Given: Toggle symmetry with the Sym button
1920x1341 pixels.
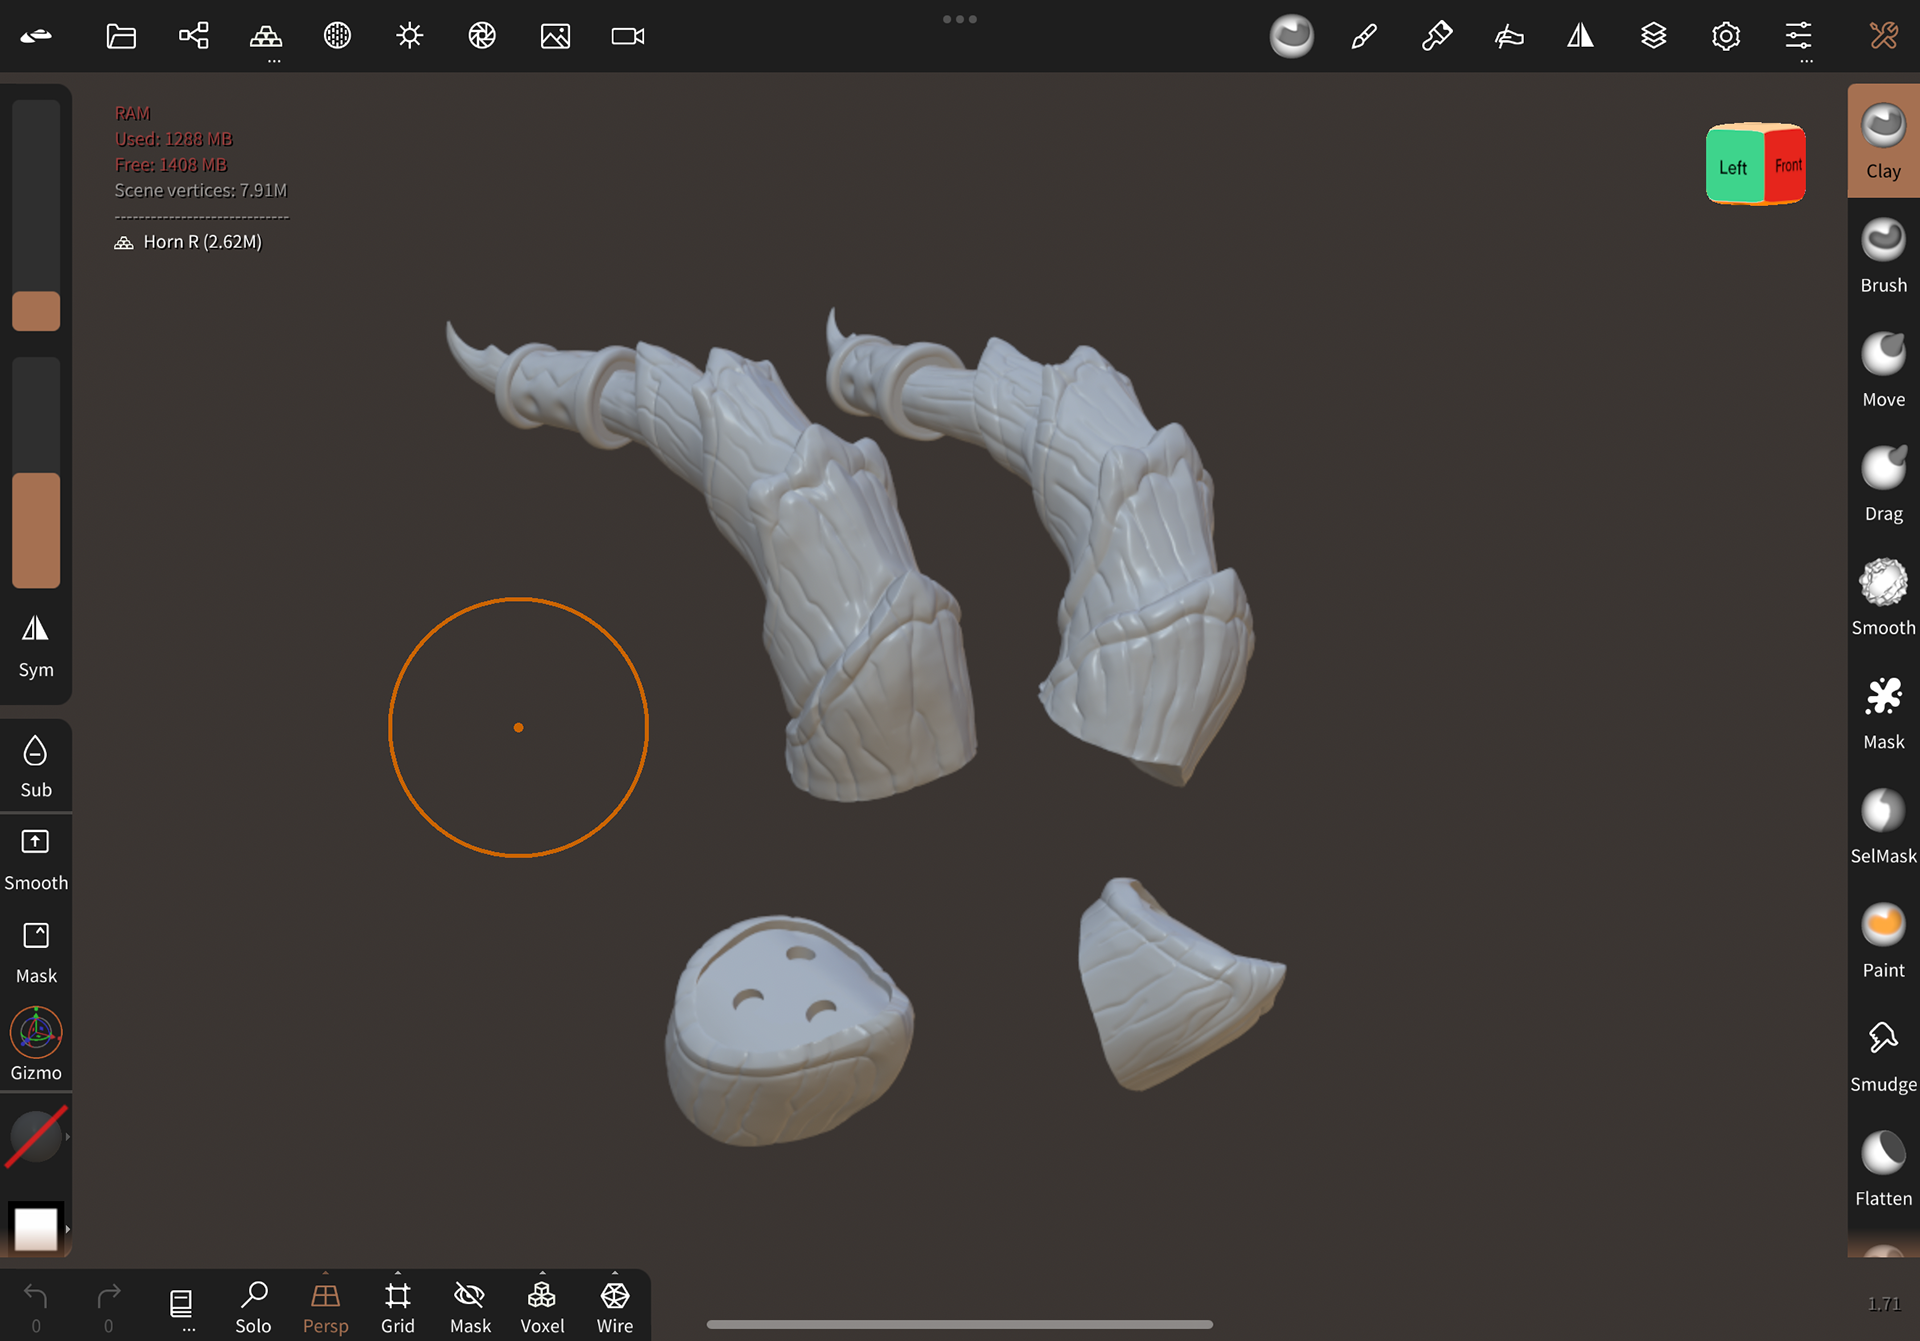Looking at the screenshot, I should [36, 645].
